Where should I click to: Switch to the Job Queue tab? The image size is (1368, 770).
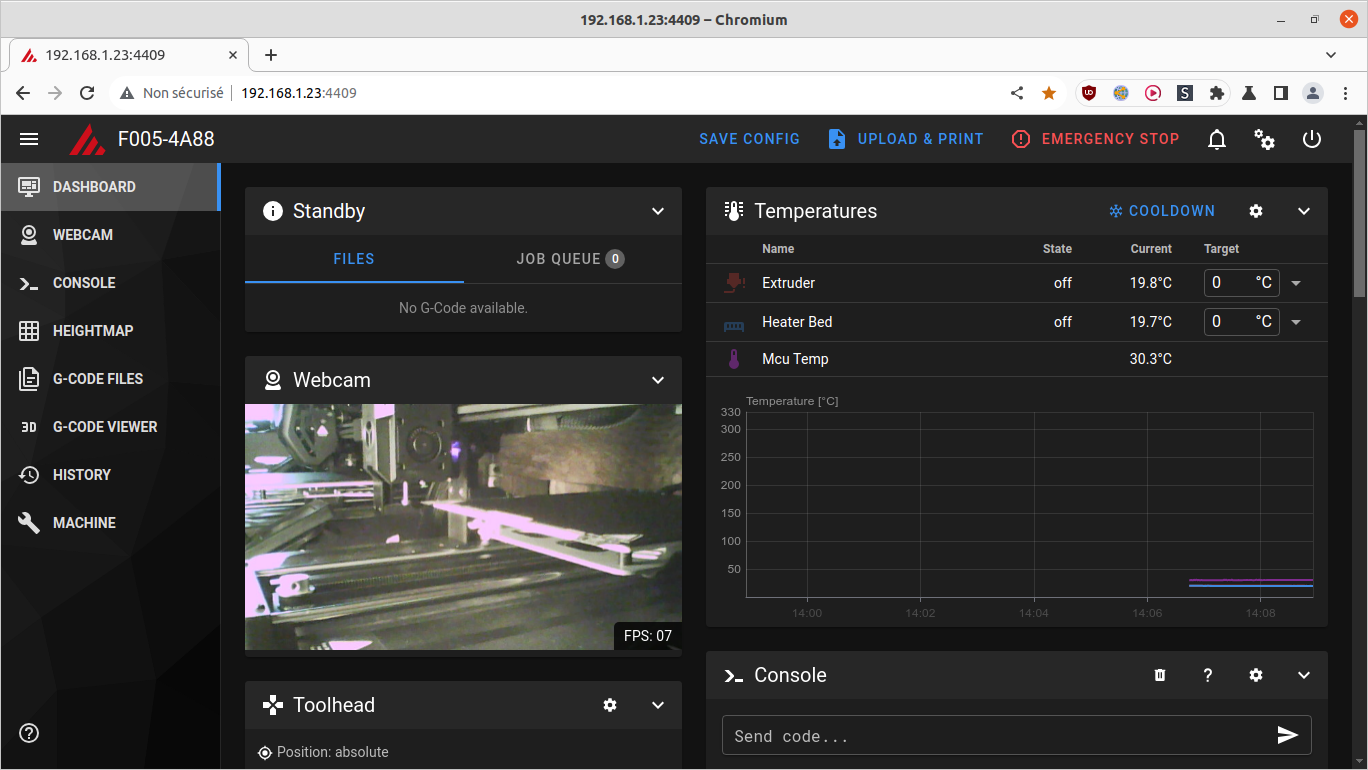[572, 259]
